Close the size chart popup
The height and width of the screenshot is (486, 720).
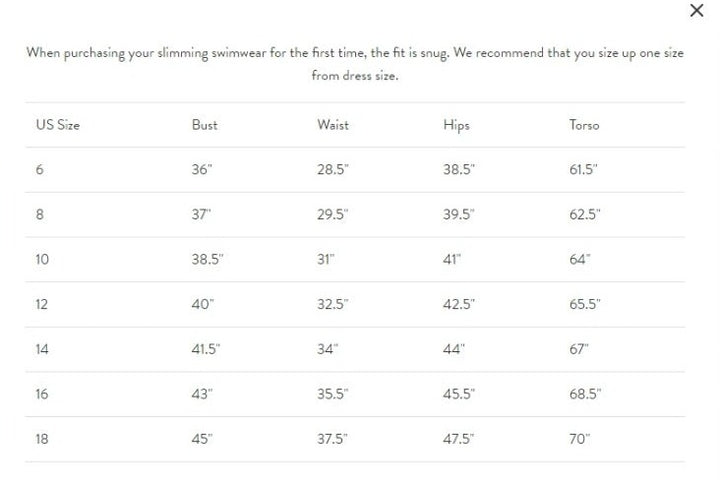697,11
